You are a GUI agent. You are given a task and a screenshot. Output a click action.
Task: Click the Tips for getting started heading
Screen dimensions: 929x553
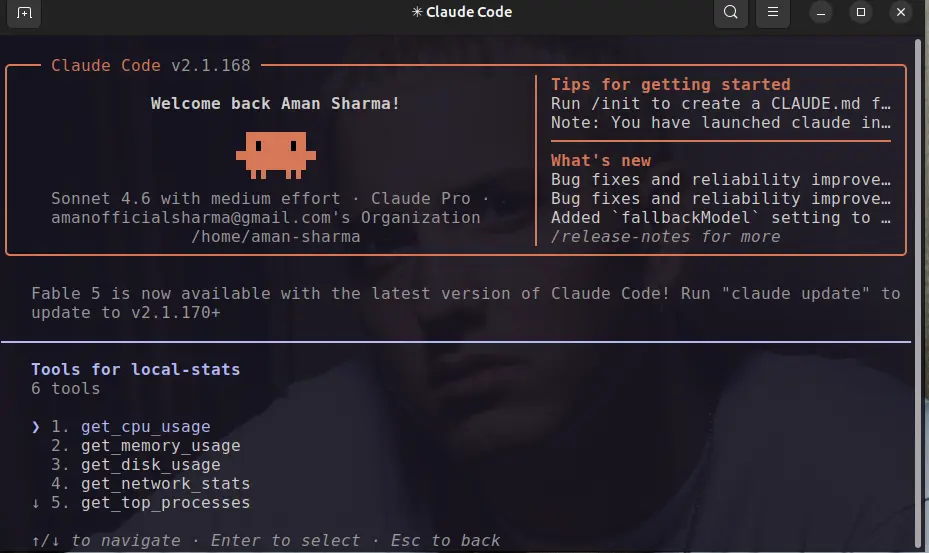[x=671, y=84]
